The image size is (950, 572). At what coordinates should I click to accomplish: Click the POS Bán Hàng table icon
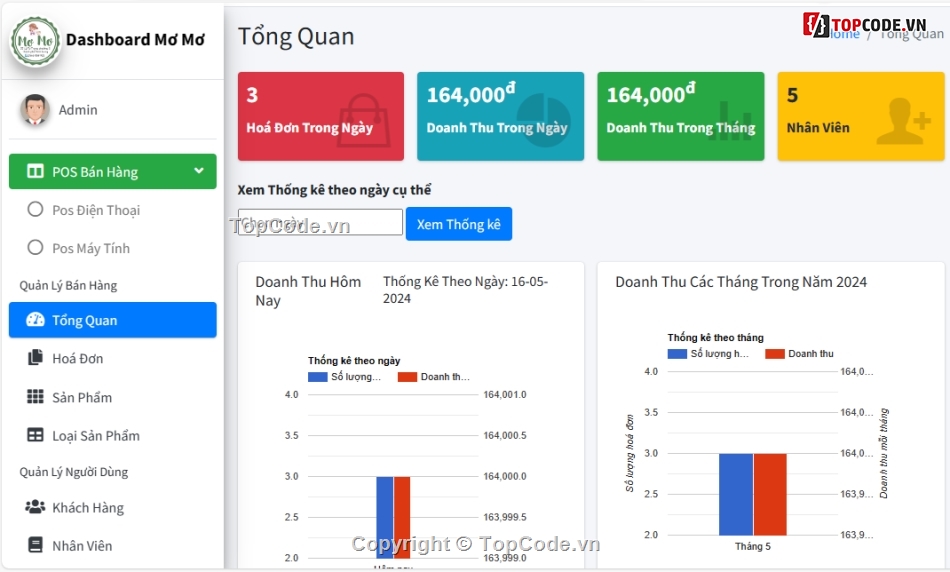[x=35, y=172]
